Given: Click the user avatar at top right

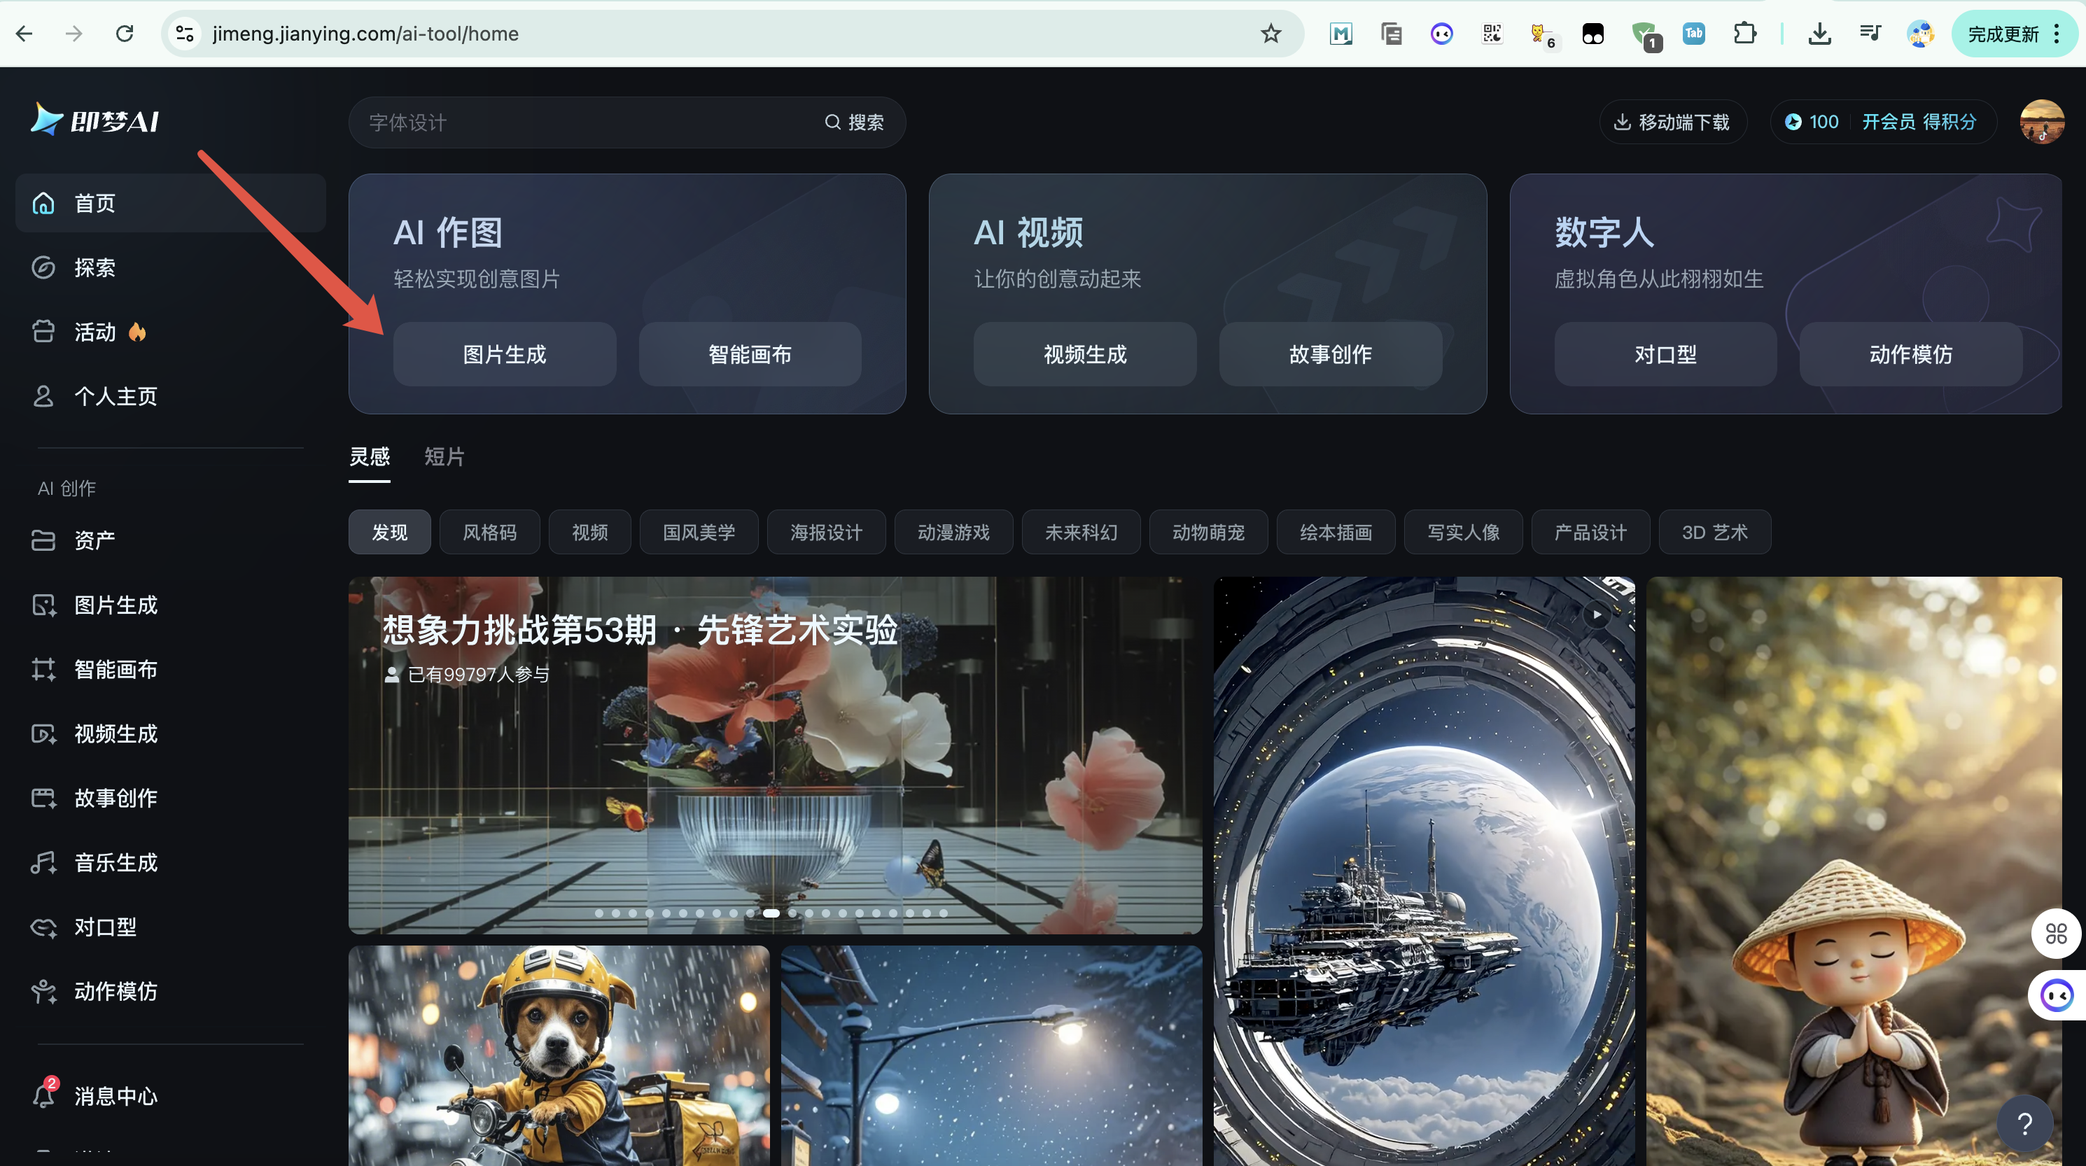Looking at the screenshot, I should [2041, 122].
